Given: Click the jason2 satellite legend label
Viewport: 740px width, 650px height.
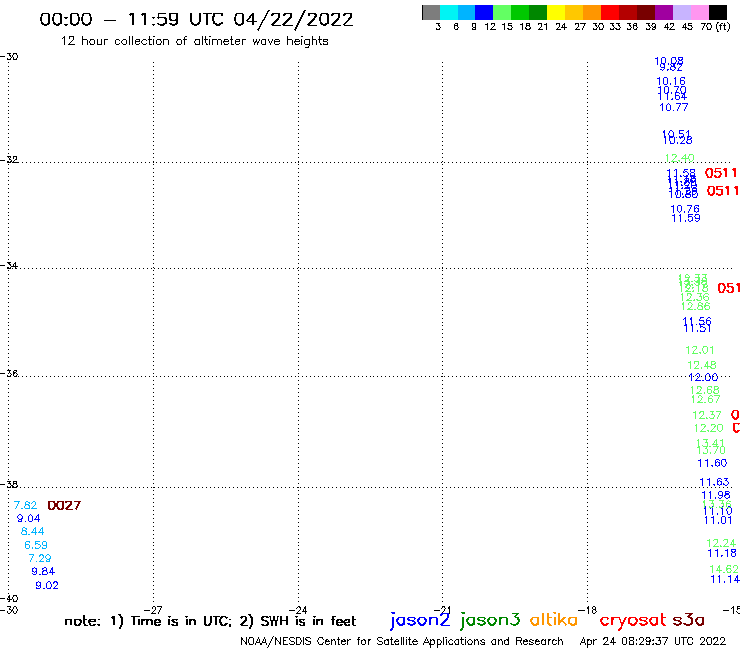Looking at the screenshot, I should [420, 620].
